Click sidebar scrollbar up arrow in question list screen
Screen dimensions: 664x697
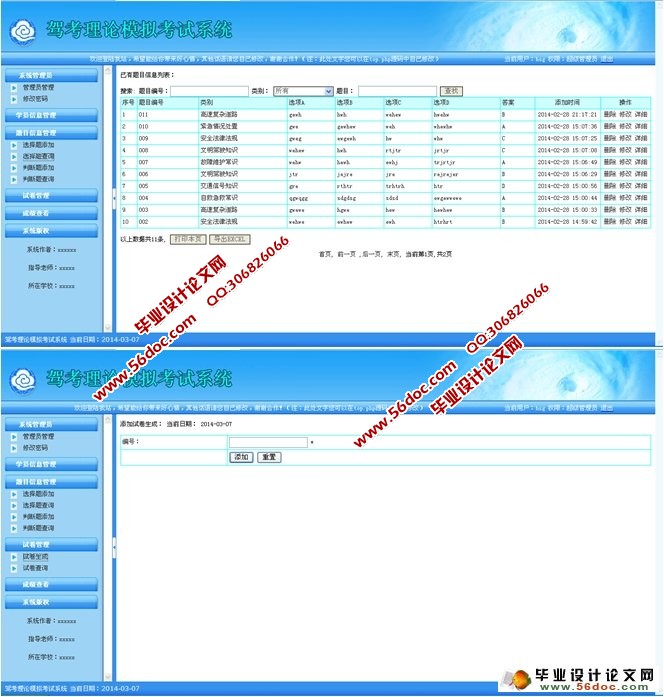pos(108,71)
